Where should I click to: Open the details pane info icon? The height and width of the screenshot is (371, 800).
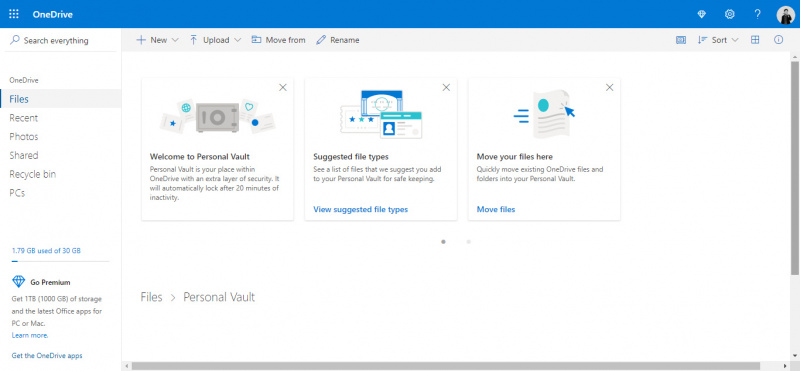pyautogui.click(x=779, y=40)
